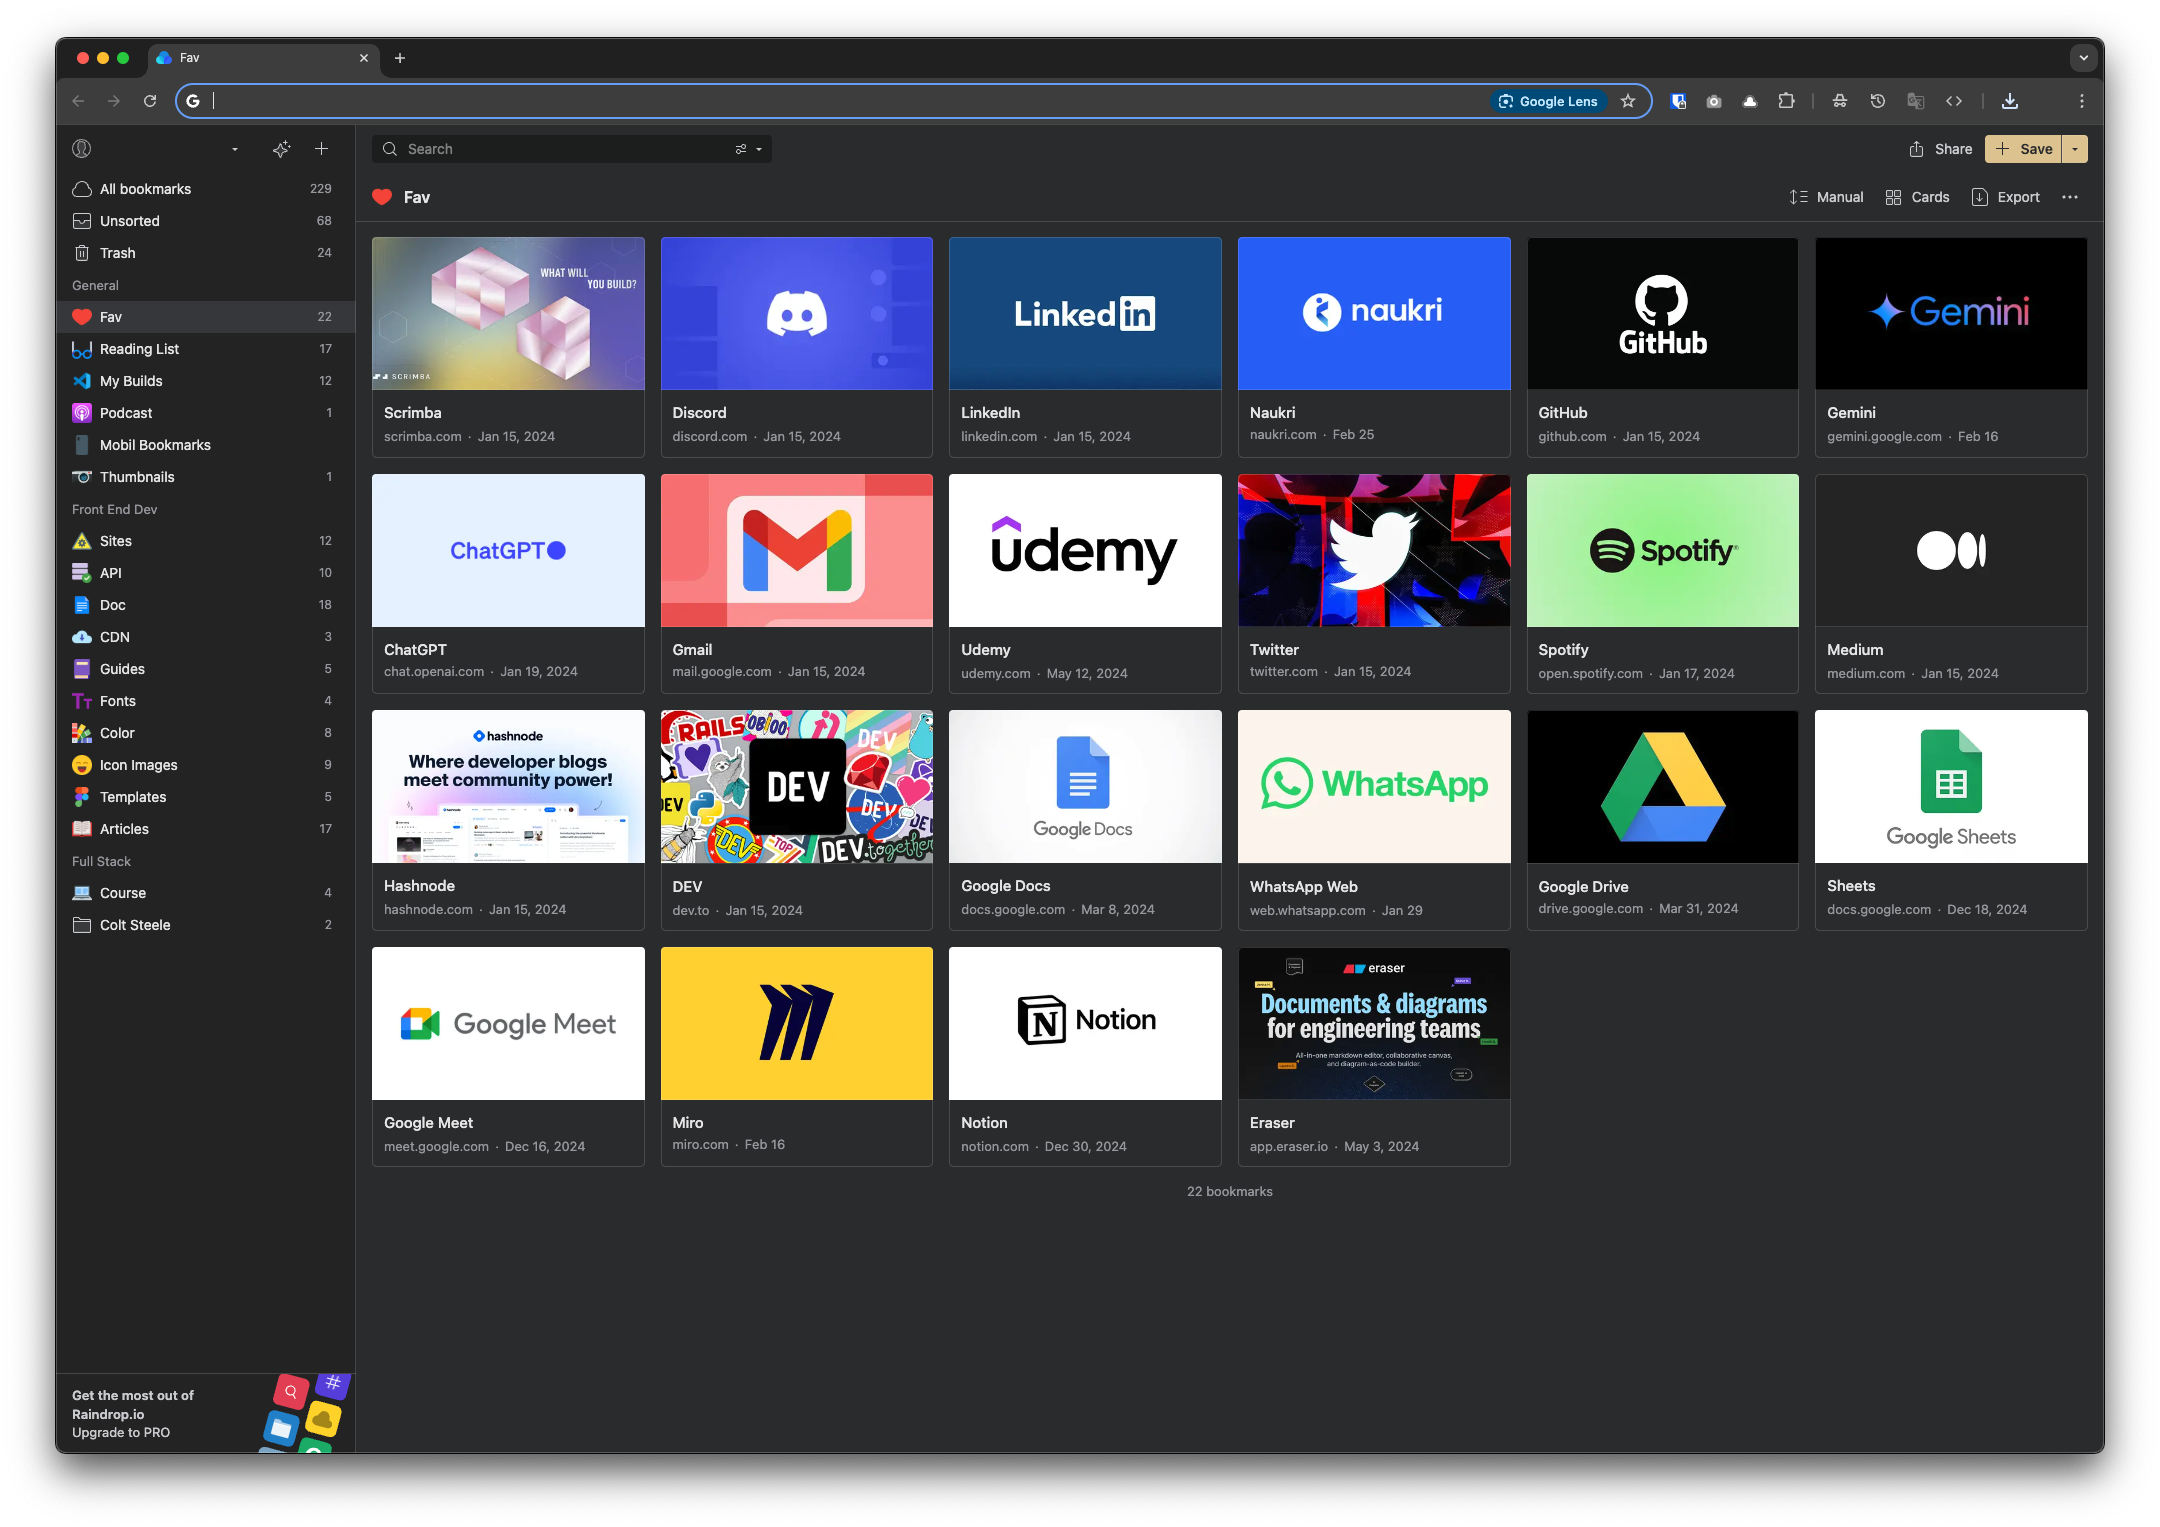Screen dimensions: 2160x1527
Task: Click the Share button
Action: [x=1939, y=149]
